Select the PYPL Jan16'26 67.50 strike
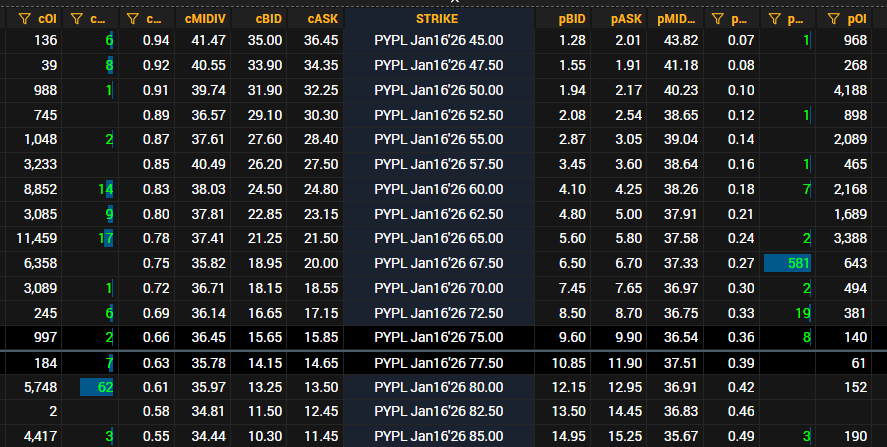The image size is (887, 447). click(438, 264)
